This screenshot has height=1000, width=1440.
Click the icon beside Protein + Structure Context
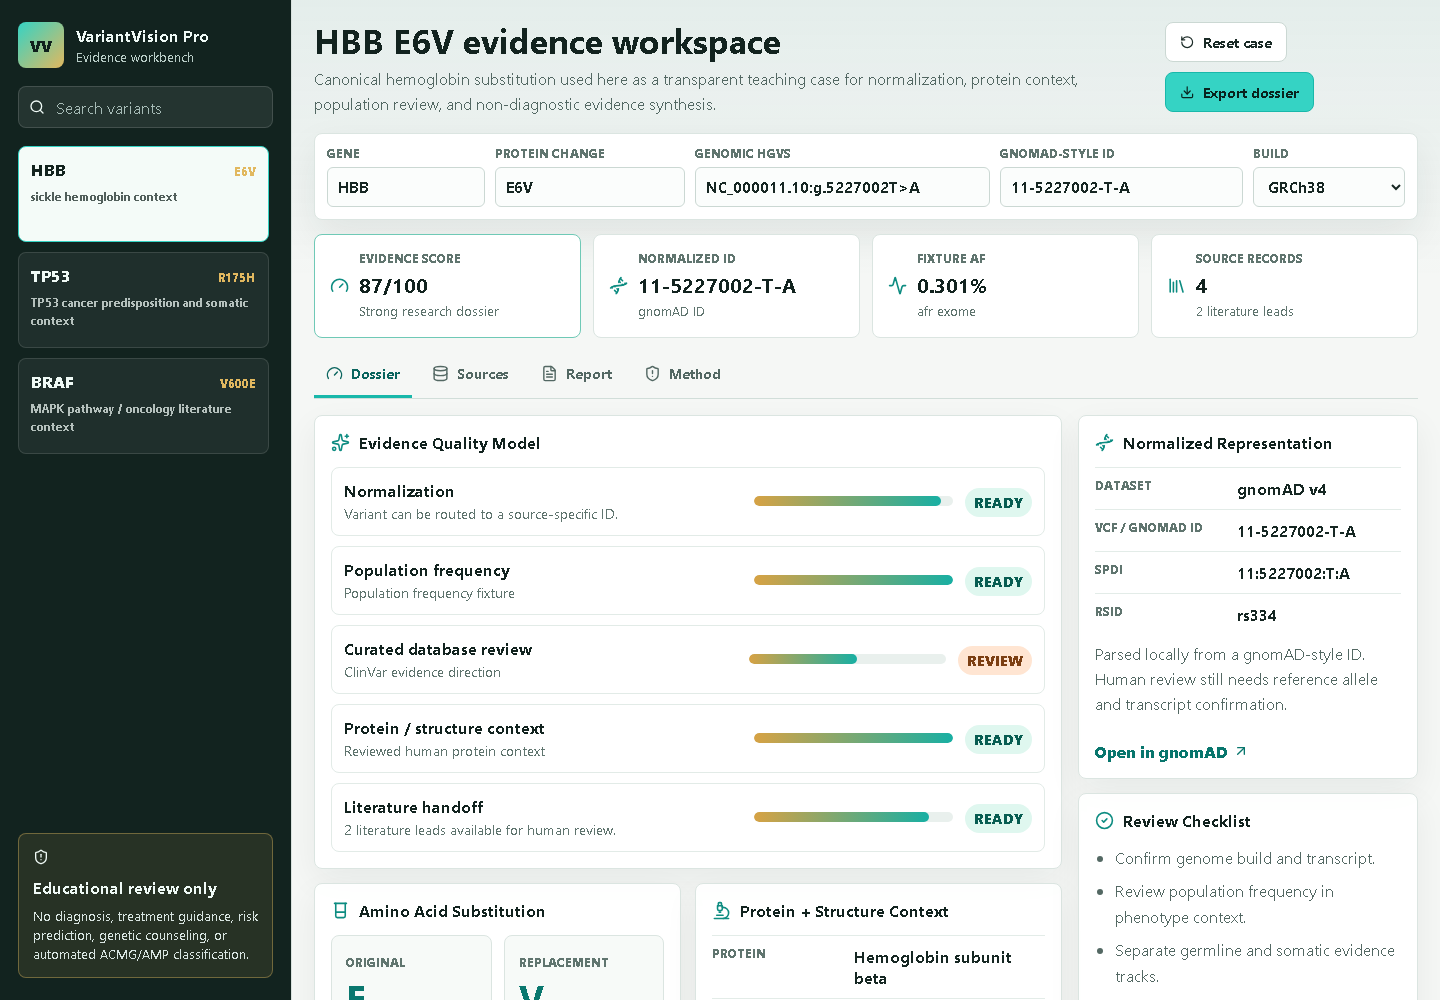pos(721,911)
